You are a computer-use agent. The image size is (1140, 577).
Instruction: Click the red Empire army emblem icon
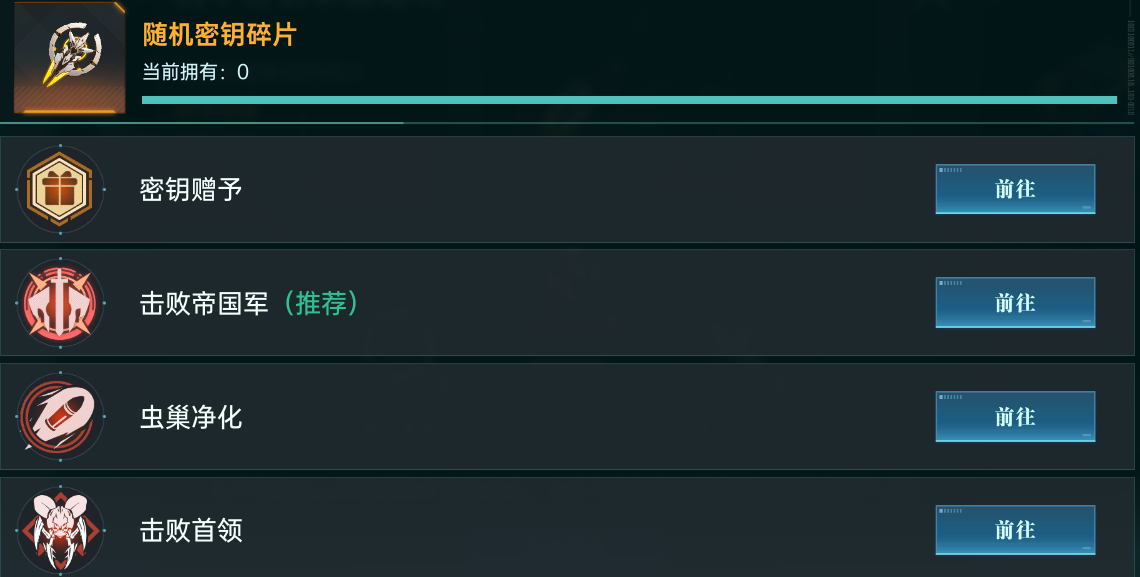pyautogui.click(x=60, y=303)
